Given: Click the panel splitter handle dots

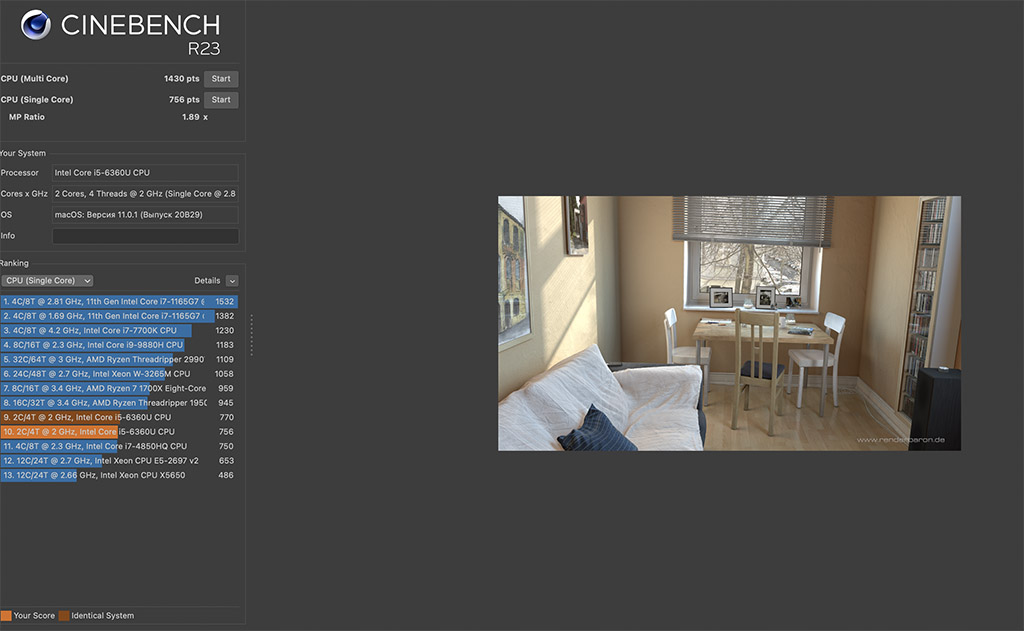Looking at the screenshot, I should click(251, 336).
